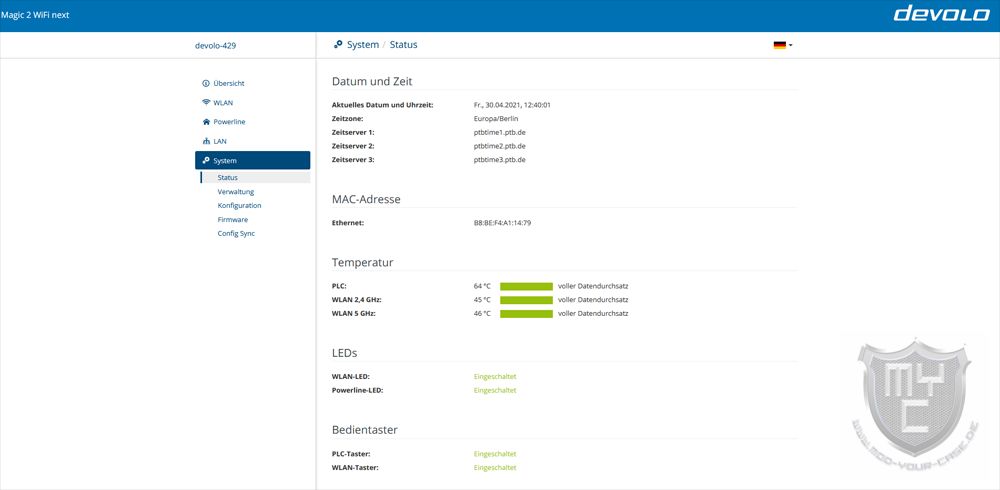This screenshot has width=1000, height=490.
Task: Click the Europa/Berlin timezone value
Action: pyautogui.click(x=496, y=119)
